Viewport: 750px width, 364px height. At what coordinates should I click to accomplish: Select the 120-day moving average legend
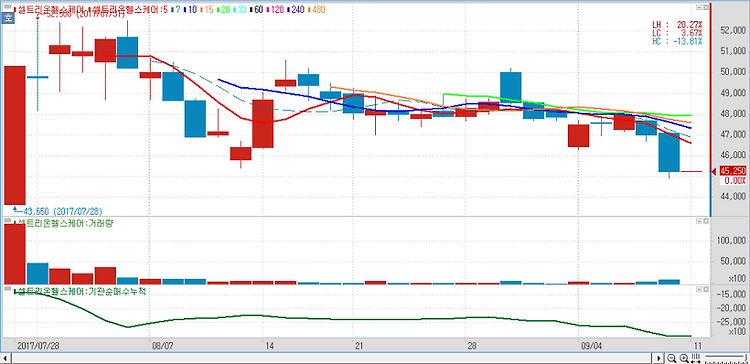(x=275, y=10)
